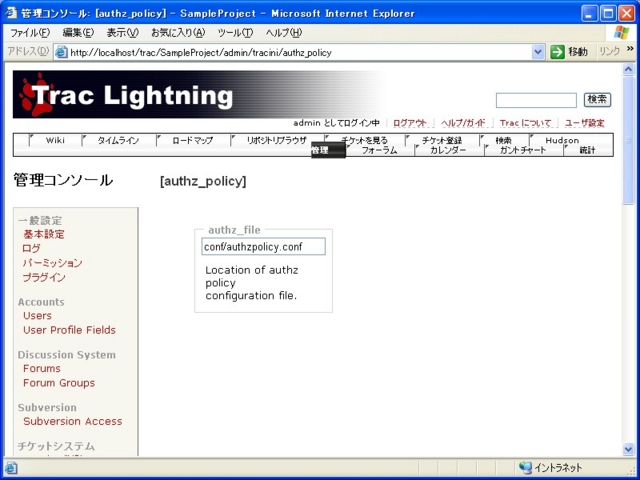Click the Trac Lightning paw logo
The image size is (640, 480).
(x=37, y=94)
